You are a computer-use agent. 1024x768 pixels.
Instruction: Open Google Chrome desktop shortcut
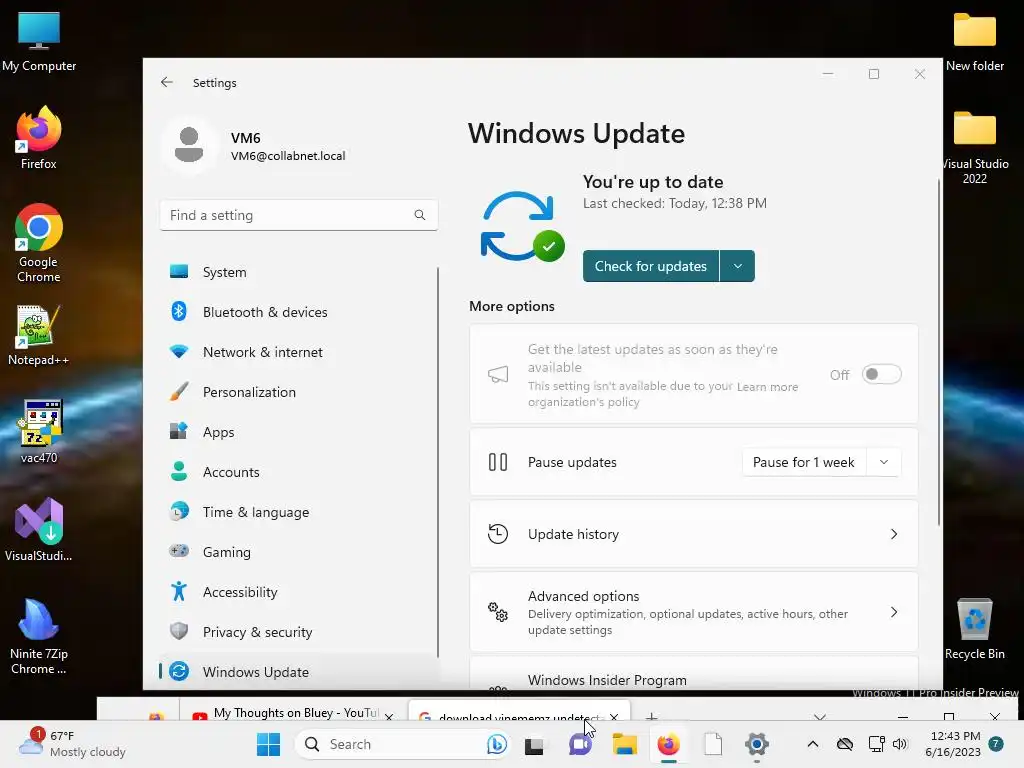tap(39, 243)
